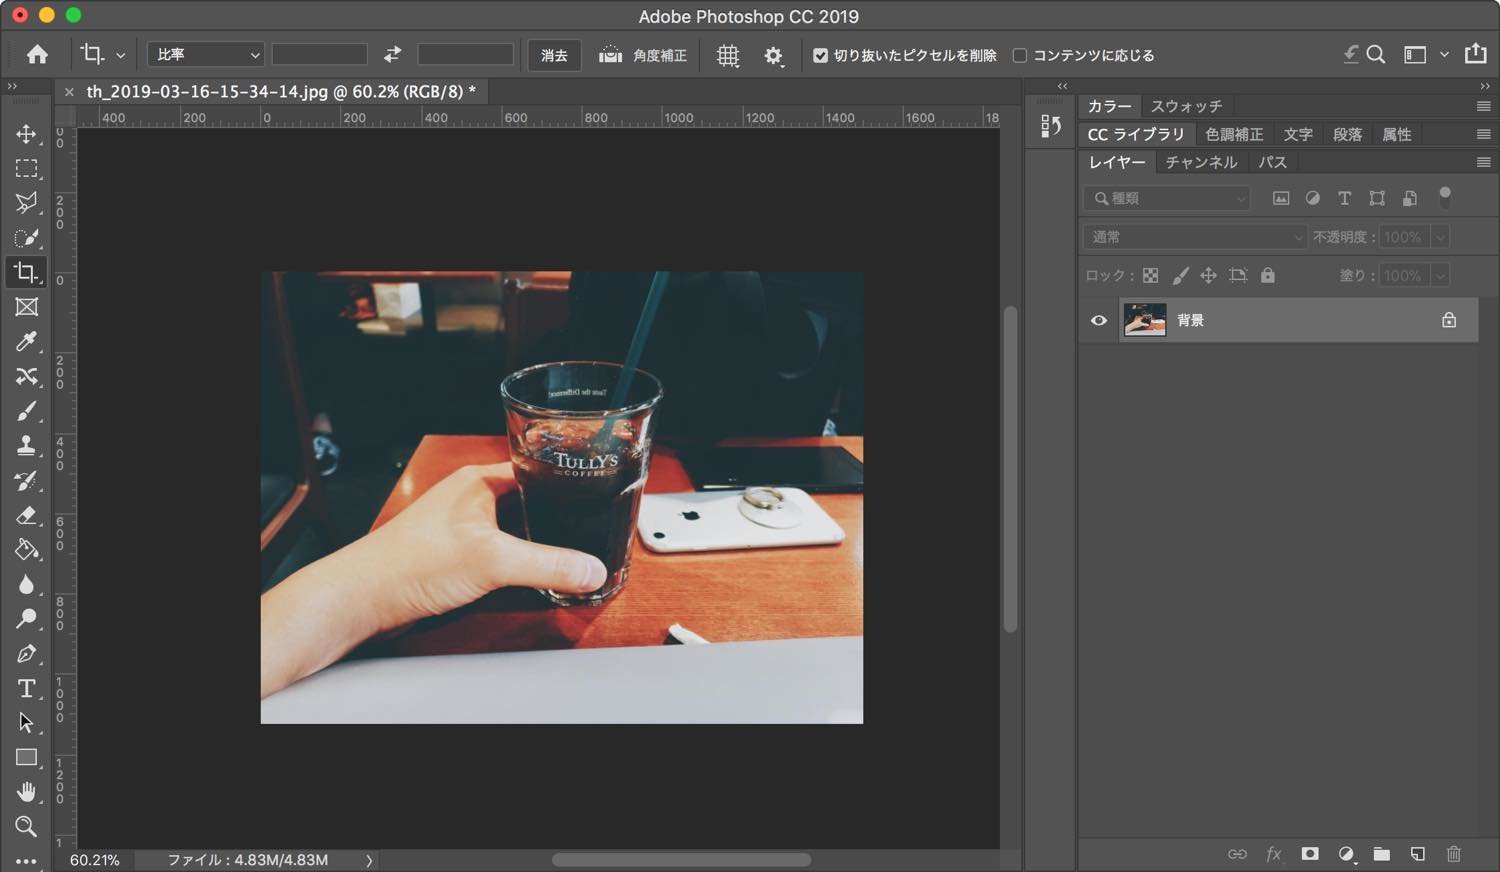Switch to the 文字 tab
Screen dimensions: 1500x872
(1298, 134)
